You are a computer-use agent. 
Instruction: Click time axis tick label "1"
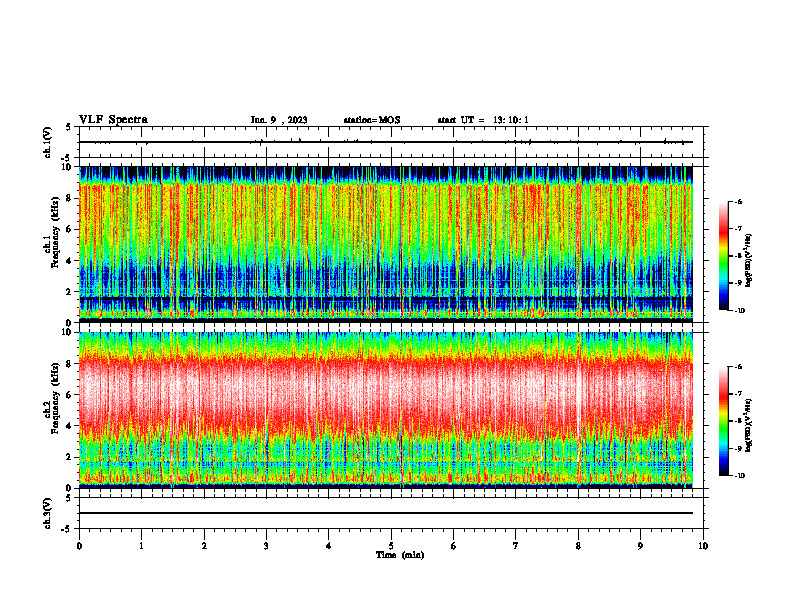tap(141, 546)
